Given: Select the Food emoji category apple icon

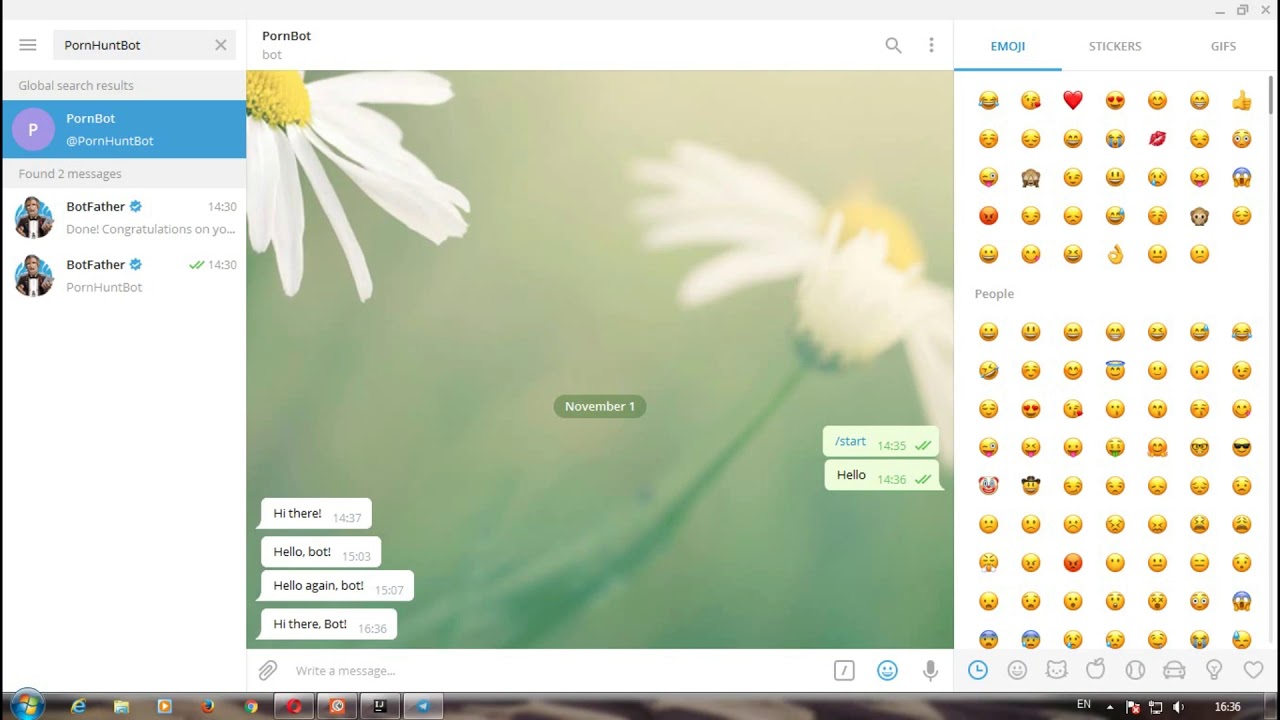Looking at the screenshot, I should click(x=1096, y=671).
